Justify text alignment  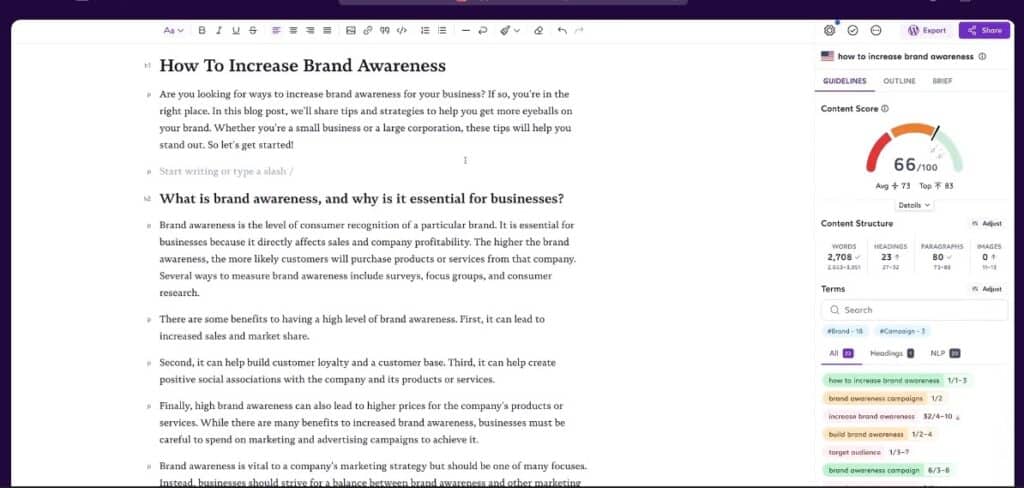[327, 30]
